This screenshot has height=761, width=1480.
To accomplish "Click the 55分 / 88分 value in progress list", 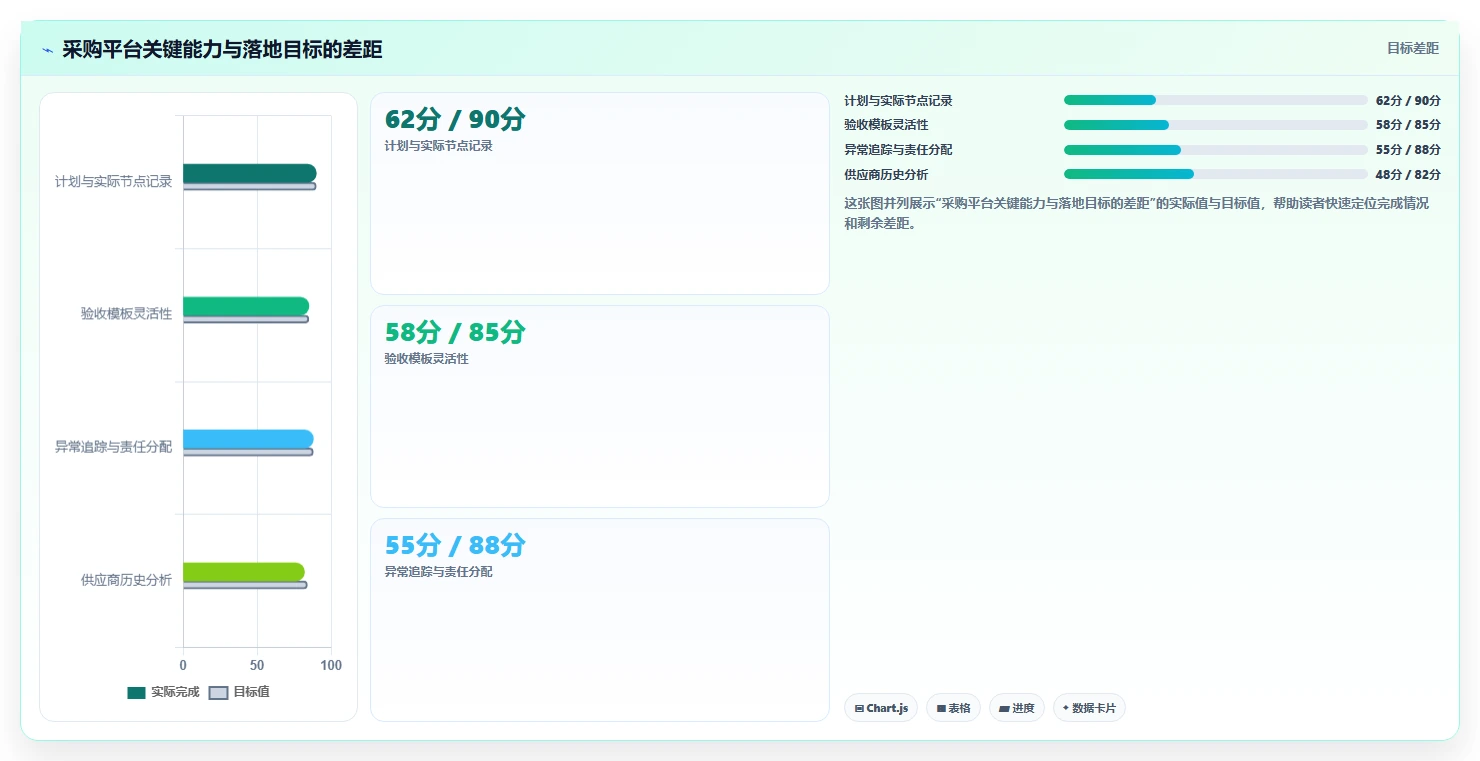I will coord(1408,150).
